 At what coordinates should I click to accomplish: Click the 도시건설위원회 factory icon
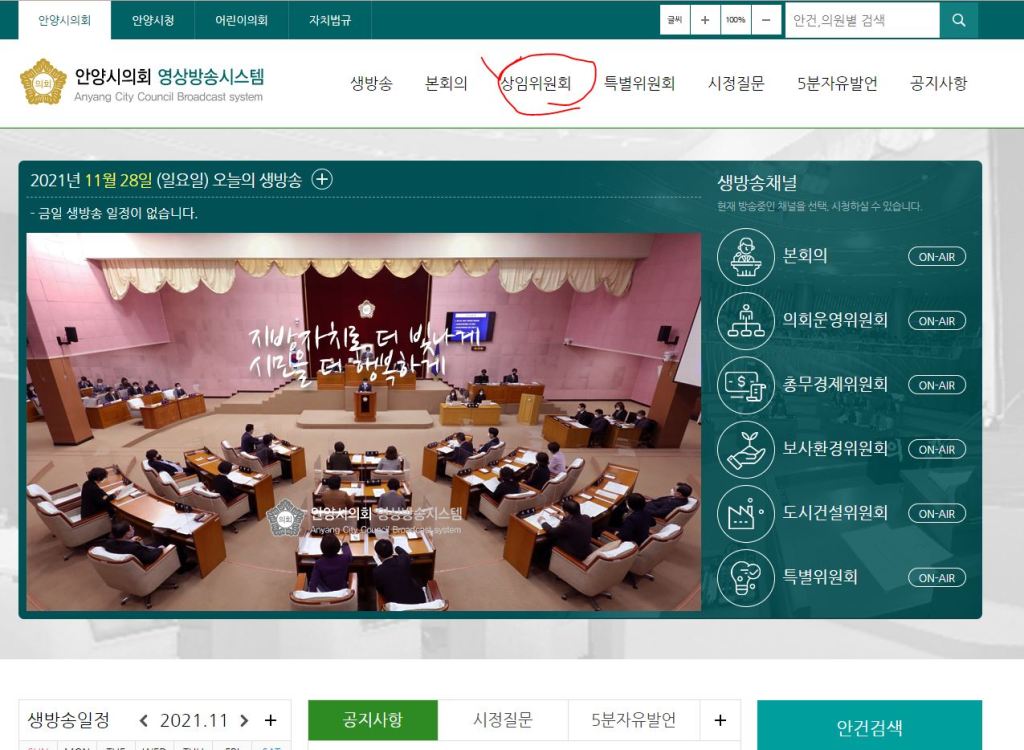pos(746,513)
